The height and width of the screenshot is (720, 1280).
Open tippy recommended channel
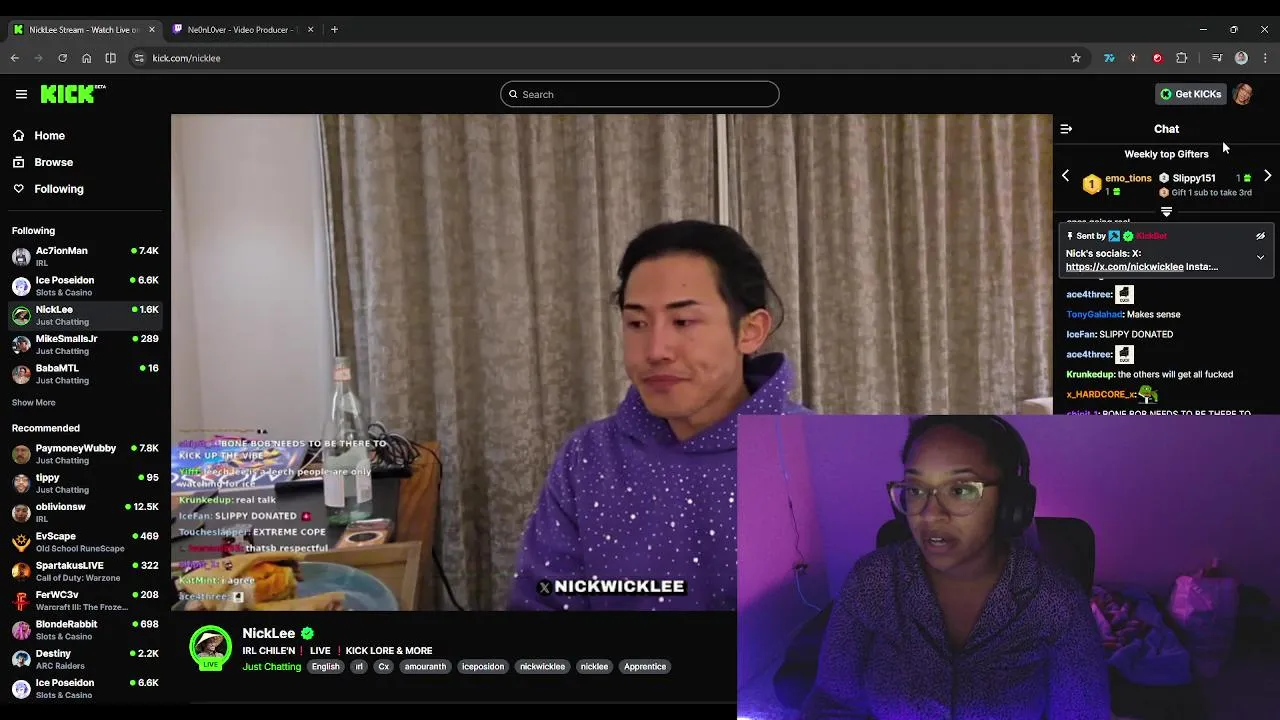coord(85,483)
